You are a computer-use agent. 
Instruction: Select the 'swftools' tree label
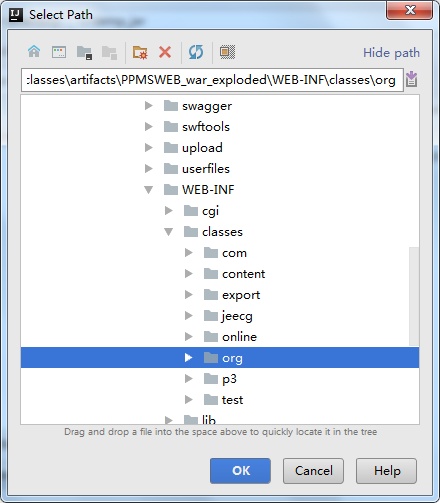(x=206, y=127)
